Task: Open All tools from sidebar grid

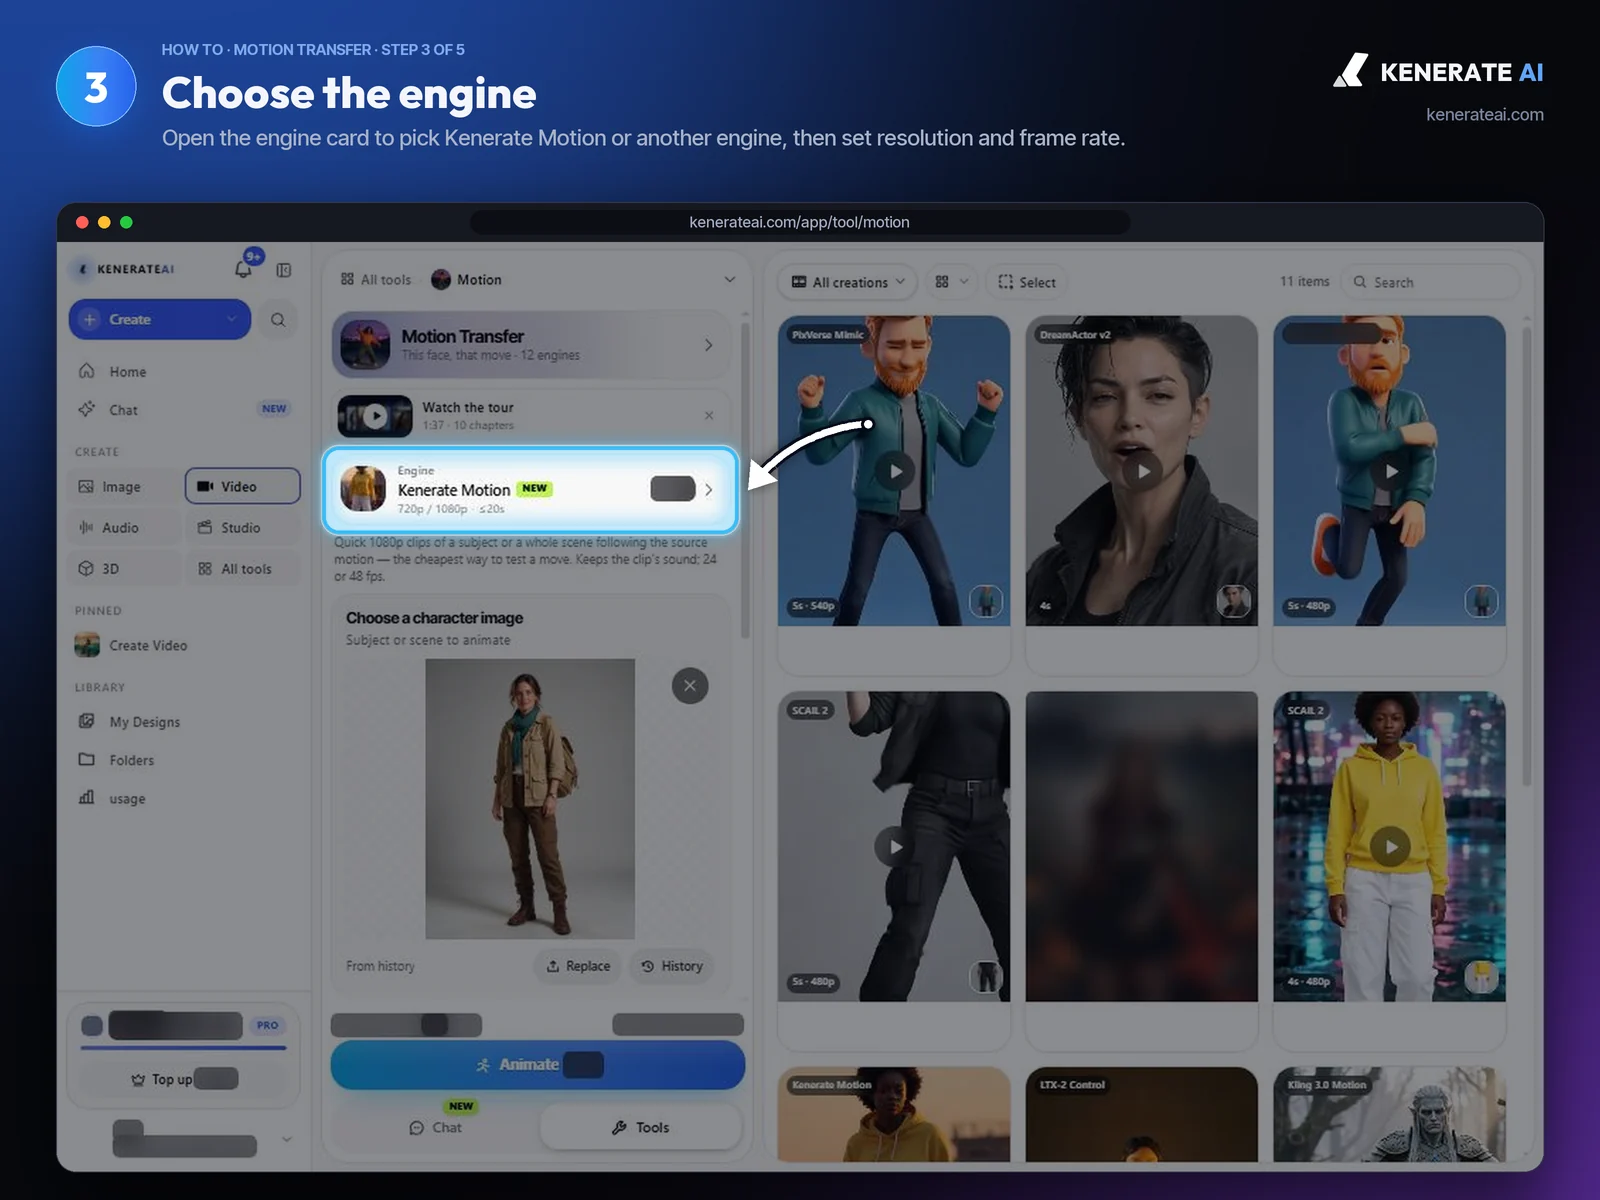Action: pyautogui.click(x=243, y=568)
